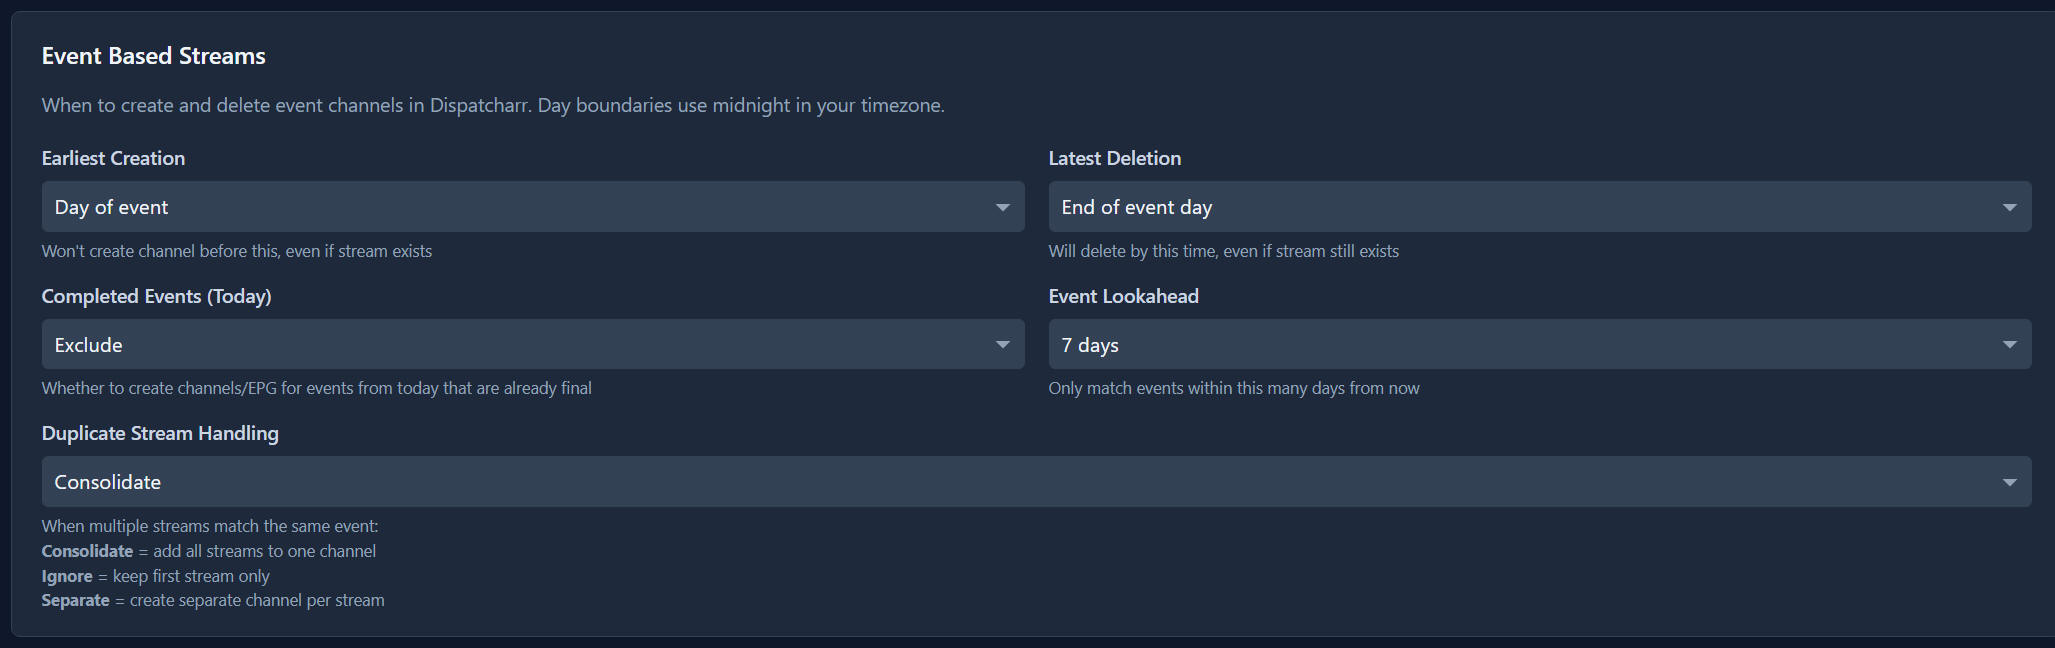2055x648 pixels.
Task: Click the 'Event Based Streams' heading
Action: click(x=154, y=56)
